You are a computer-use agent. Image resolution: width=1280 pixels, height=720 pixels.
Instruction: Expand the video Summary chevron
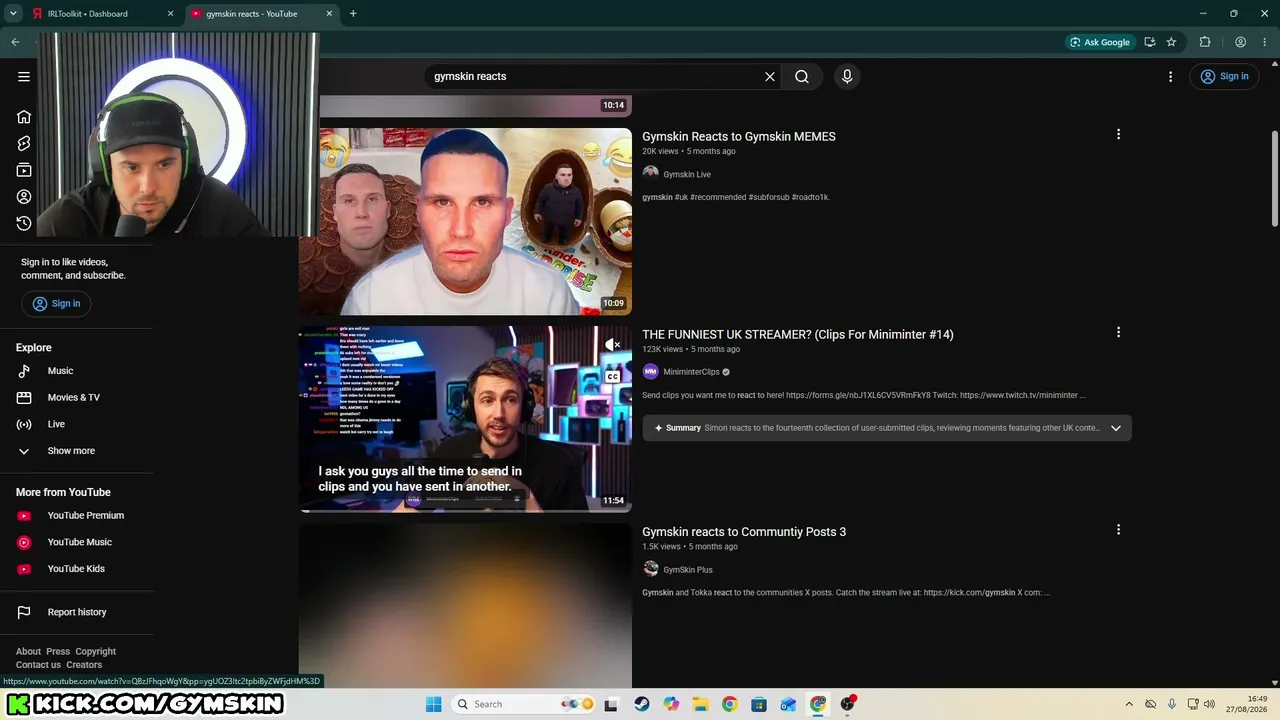pos(1116,428)
